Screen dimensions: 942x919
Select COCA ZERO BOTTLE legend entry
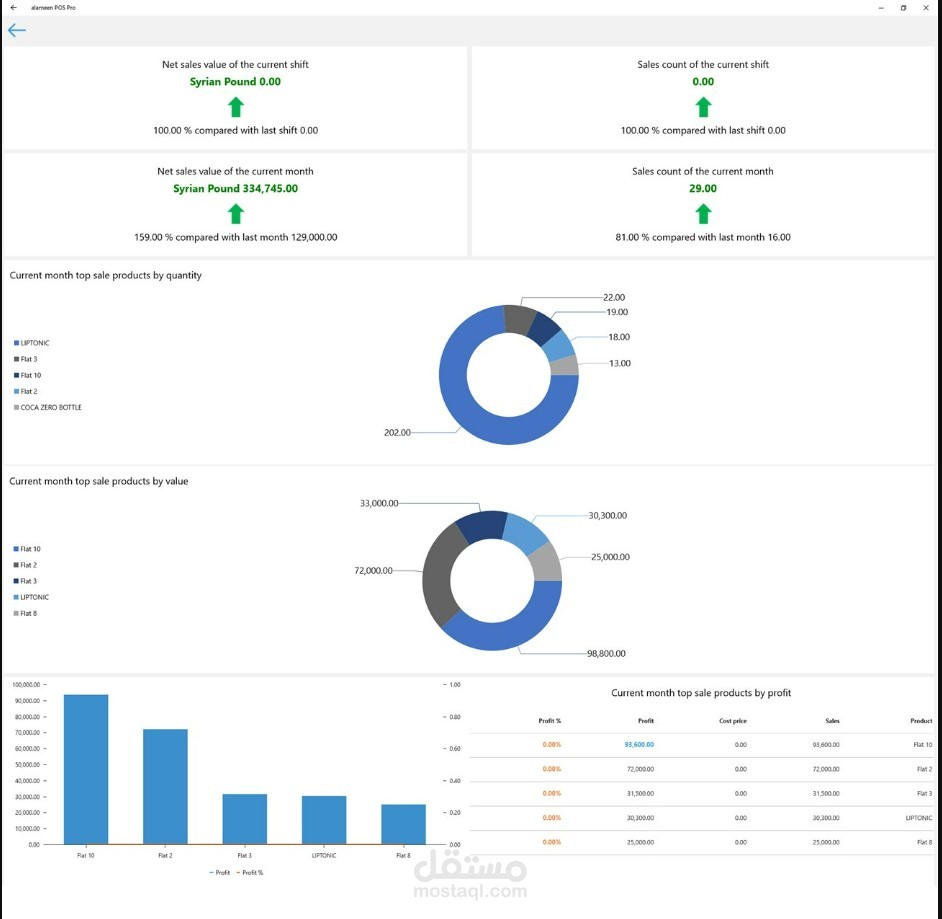tap(47, 407)
